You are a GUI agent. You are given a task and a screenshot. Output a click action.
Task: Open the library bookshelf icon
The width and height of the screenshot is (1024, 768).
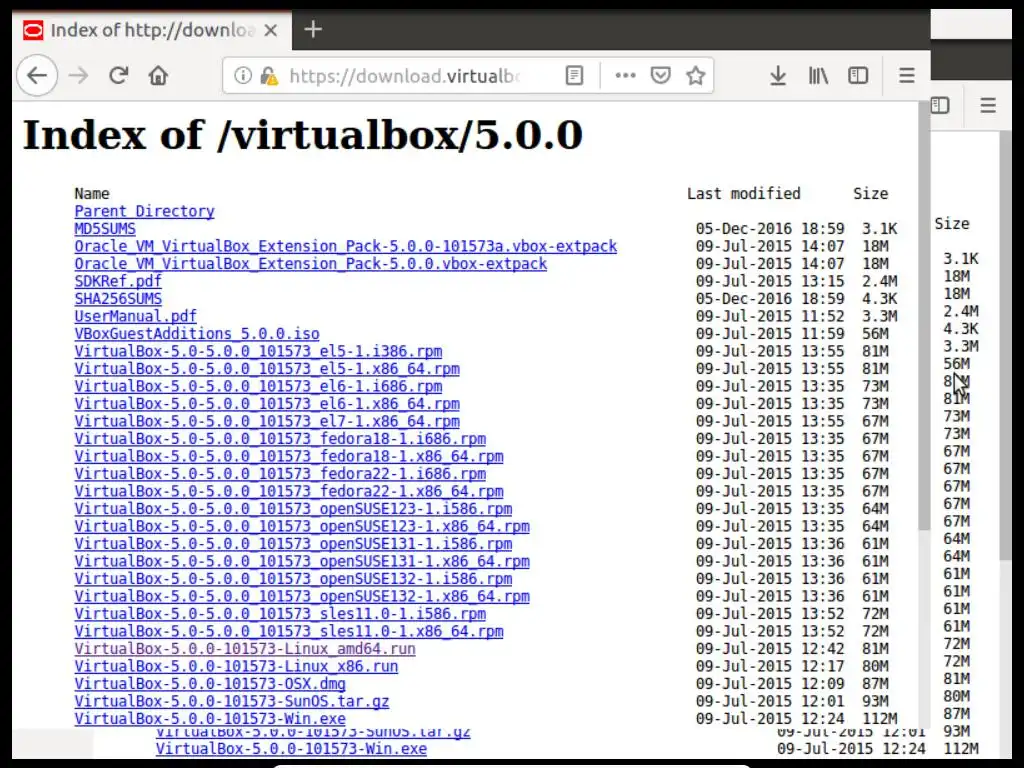pyautogui.click(x=818, y=76)
